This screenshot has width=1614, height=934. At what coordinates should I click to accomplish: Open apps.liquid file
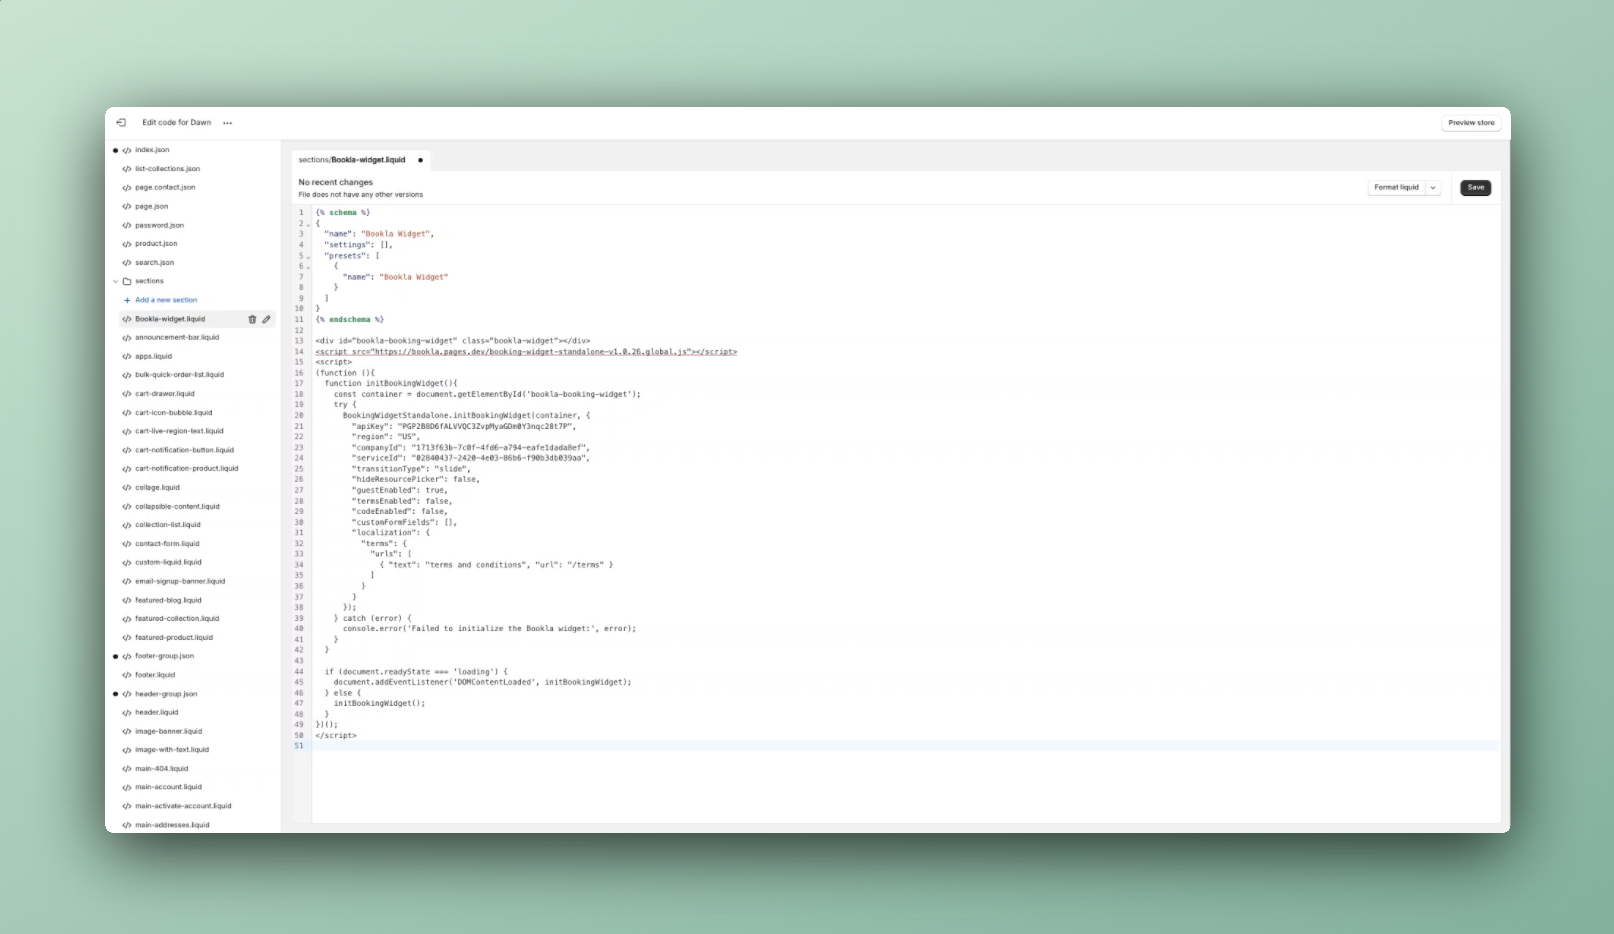tap(153, 356)
